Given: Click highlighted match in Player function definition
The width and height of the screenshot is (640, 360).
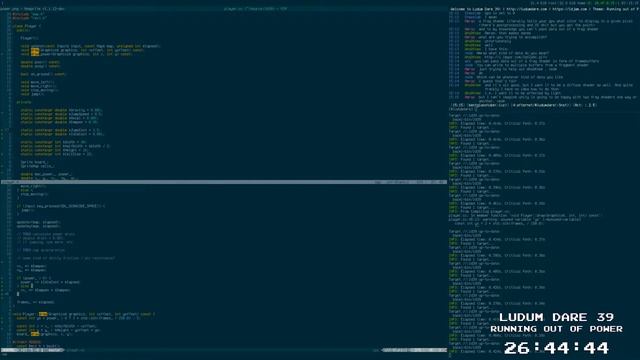Looking at the screenshot, I should click(x=43, y=314).
